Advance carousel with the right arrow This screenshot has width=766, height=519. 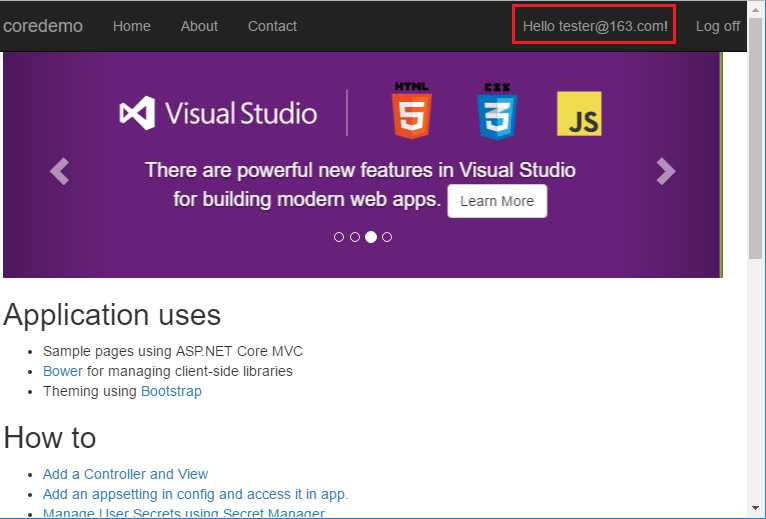(x=666, y=171)
